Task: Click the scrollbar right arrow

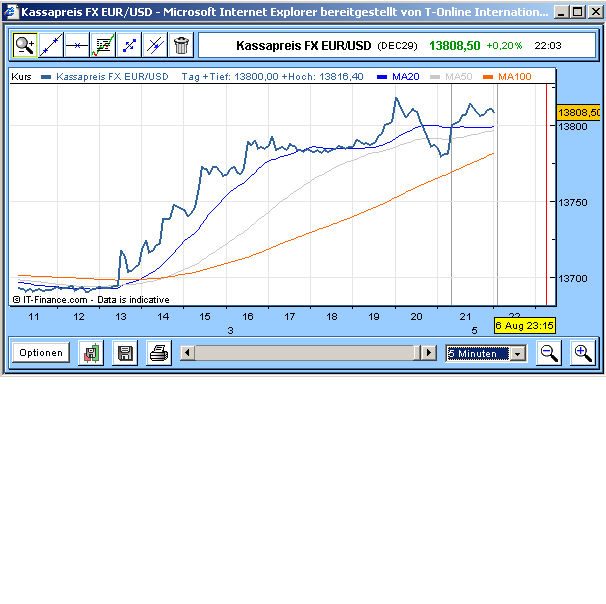Action: 429,353
